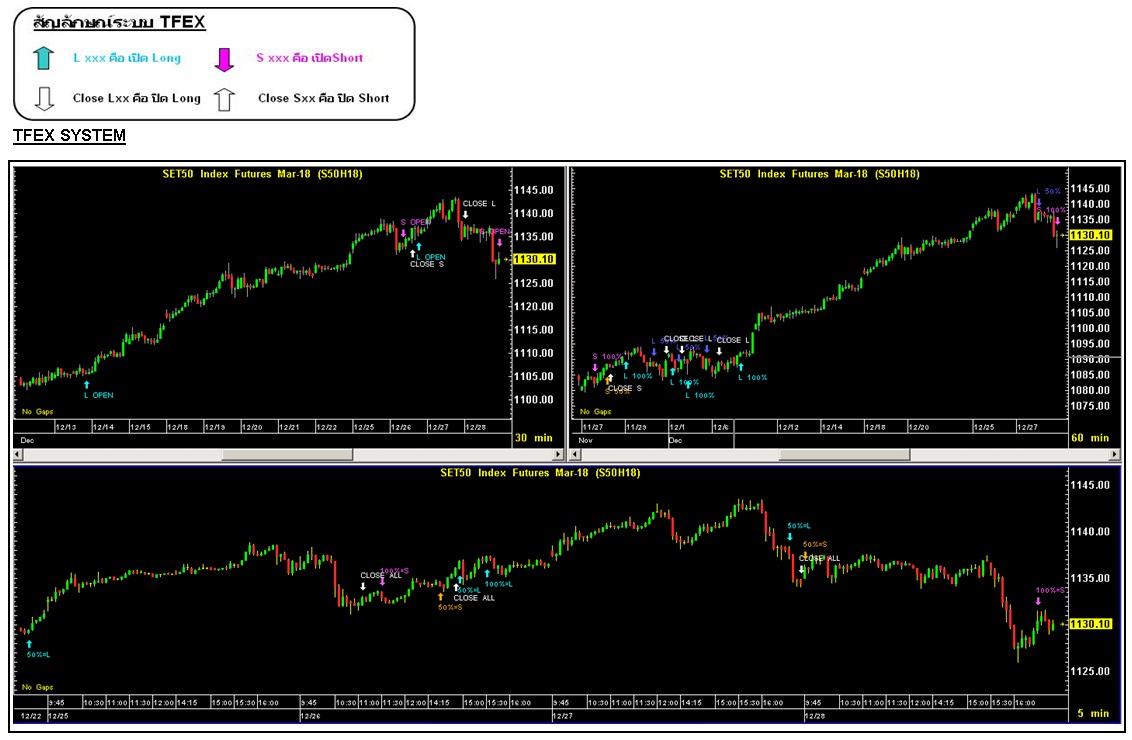Click the '30 min' timeframe label
Viewport: 1132px width, 740px height.
pos(534,438)
